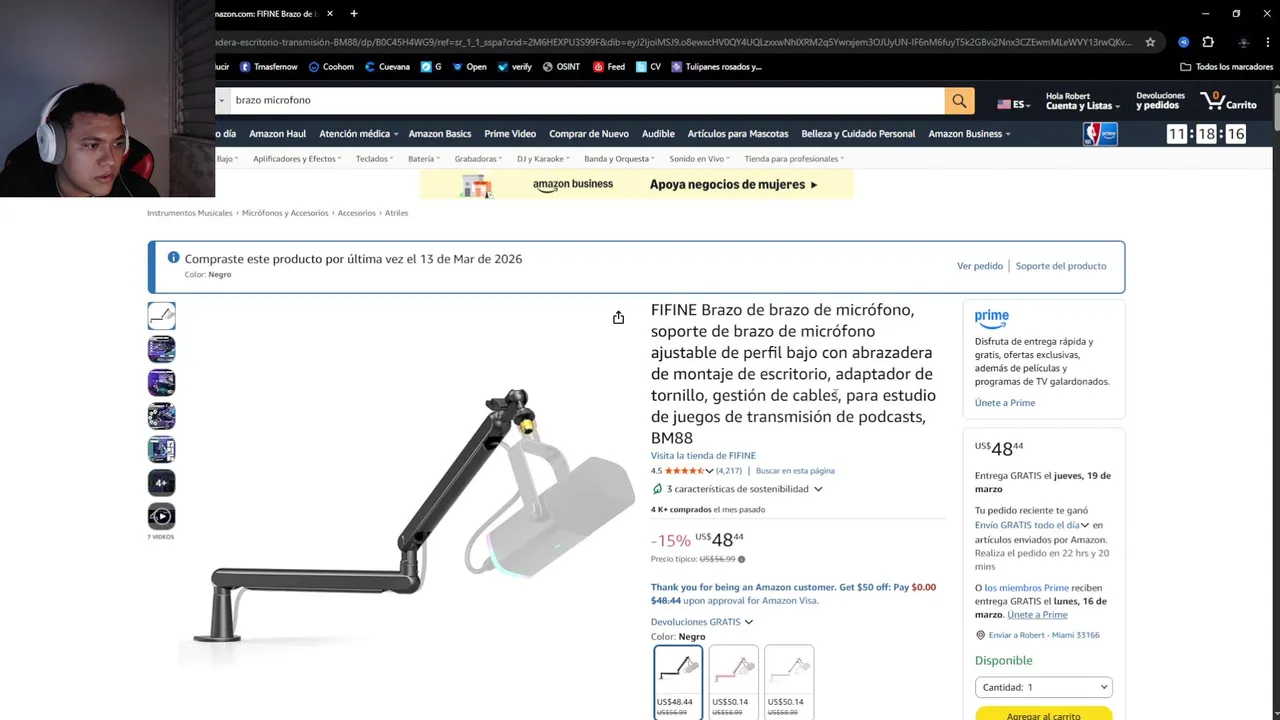The image size is (1280, 720).
Task: Open the Cuevana bookmark
Action: click(x=387, y=67)
